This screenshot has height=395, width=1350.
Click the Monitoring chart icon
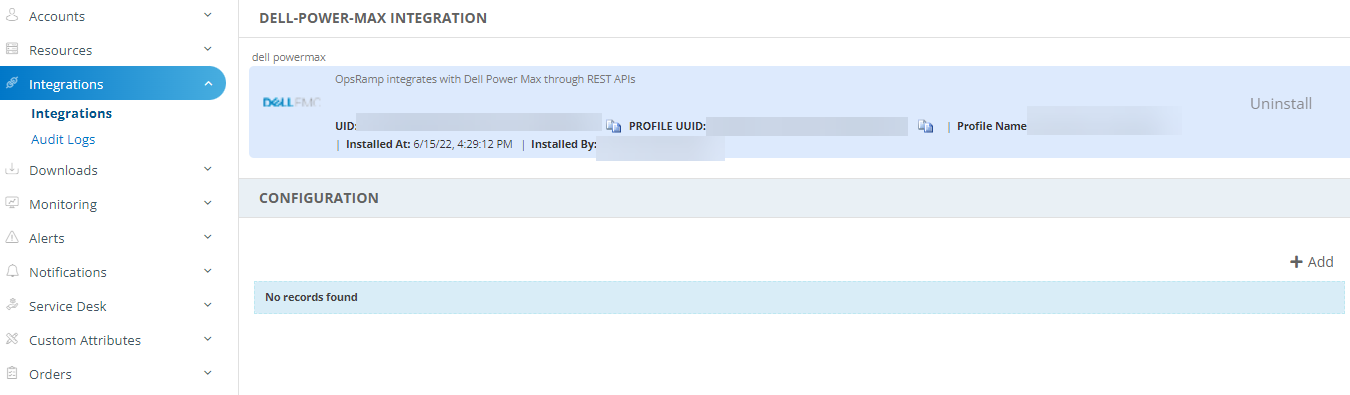point(12,203)
